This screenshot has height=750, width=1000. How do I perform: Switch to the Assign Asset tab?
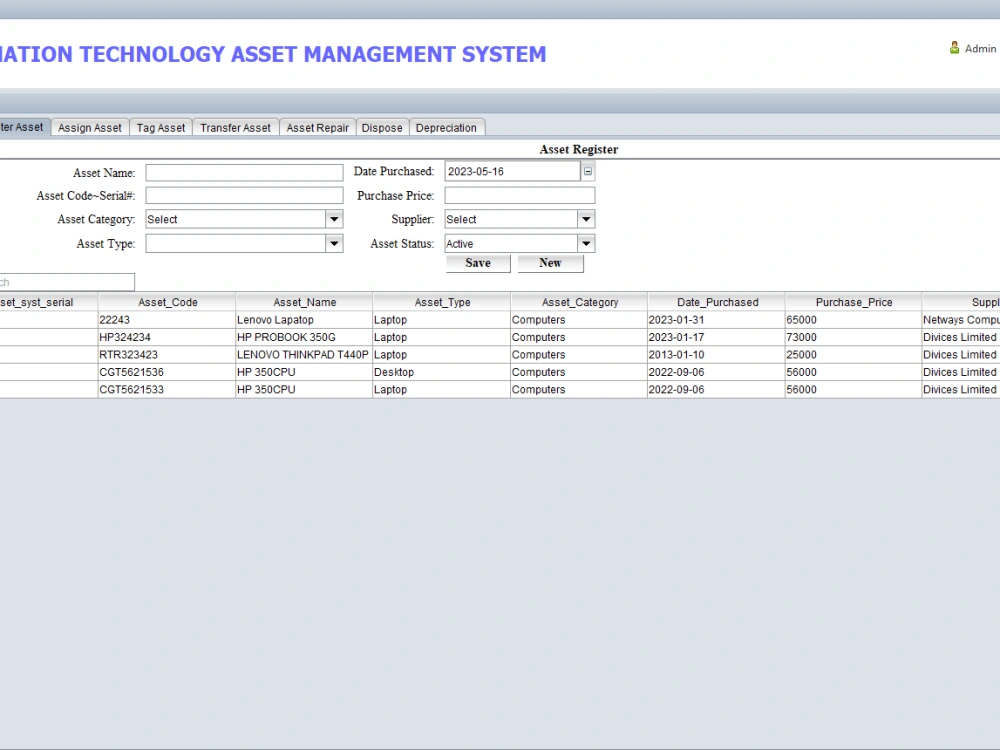click(89, 127)
